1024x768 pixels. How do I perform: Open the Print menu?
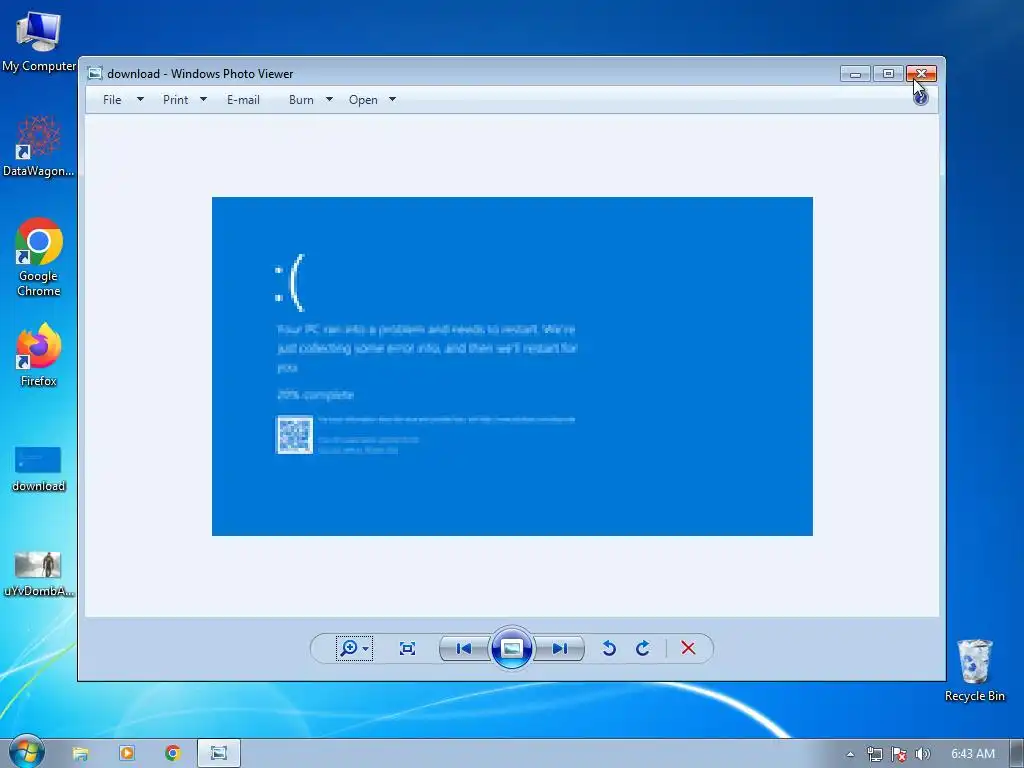tap(176, 100)
